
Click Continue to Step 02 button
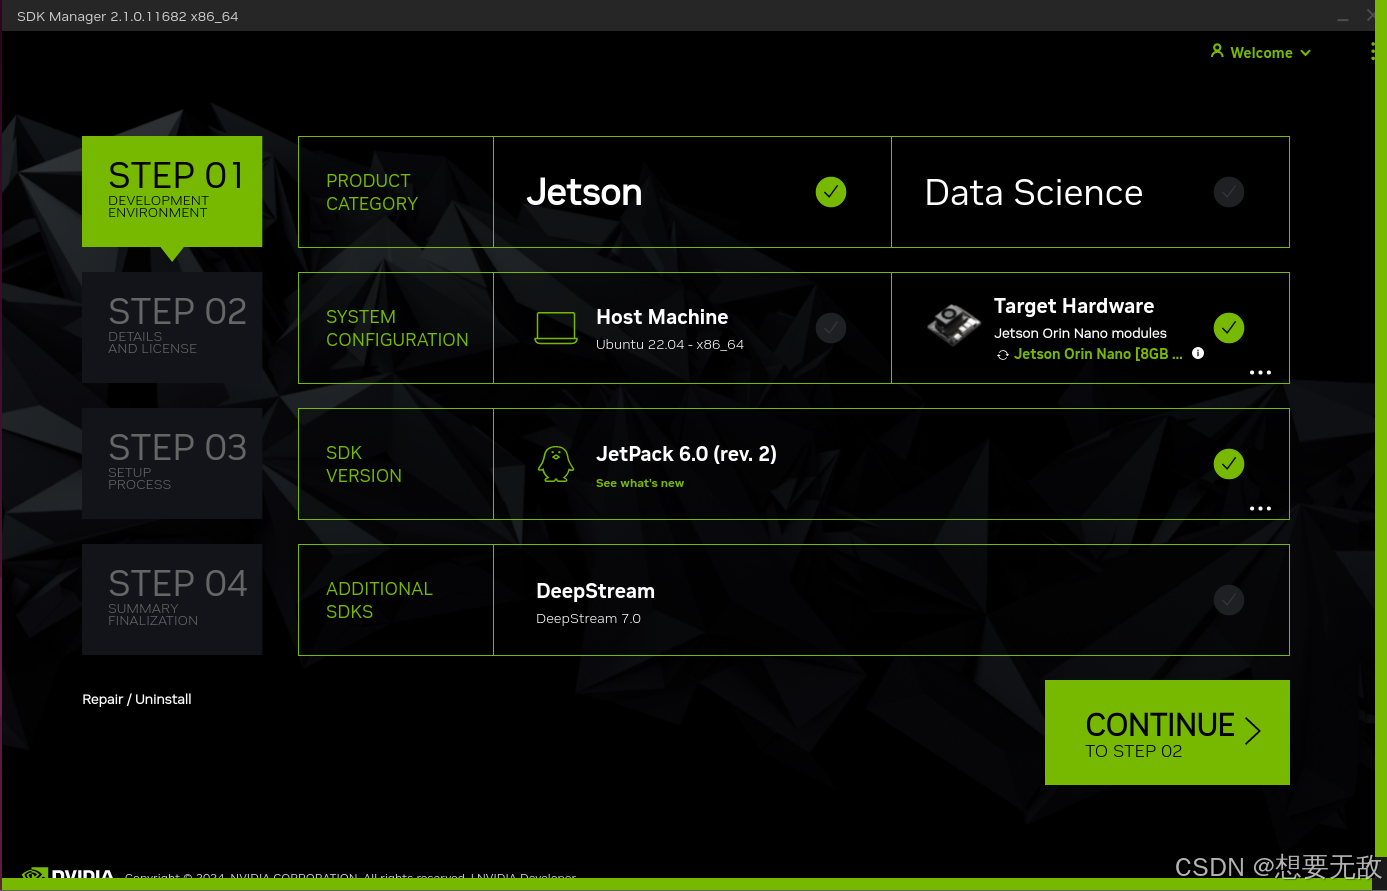pos(1167,732)
